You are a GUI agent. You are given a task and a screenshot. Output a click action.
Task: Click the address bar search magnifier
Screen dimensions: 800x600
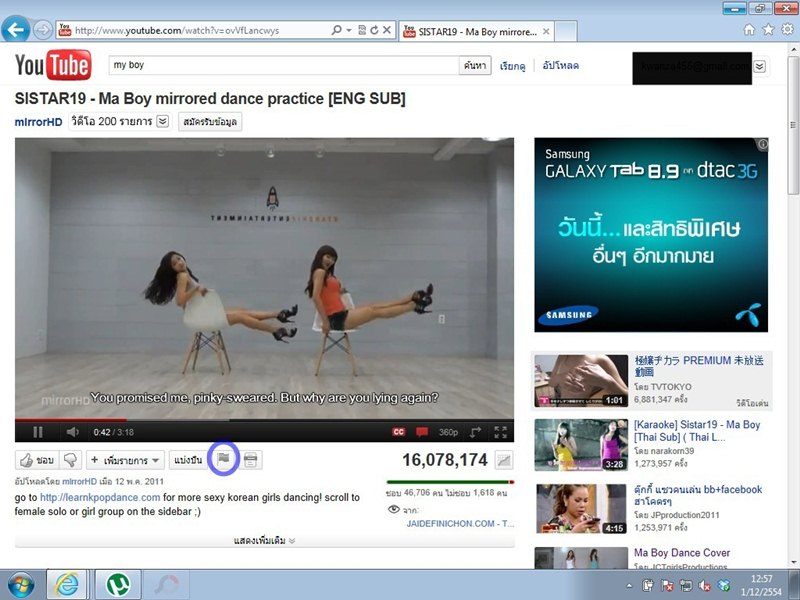(x=337, y=30)
